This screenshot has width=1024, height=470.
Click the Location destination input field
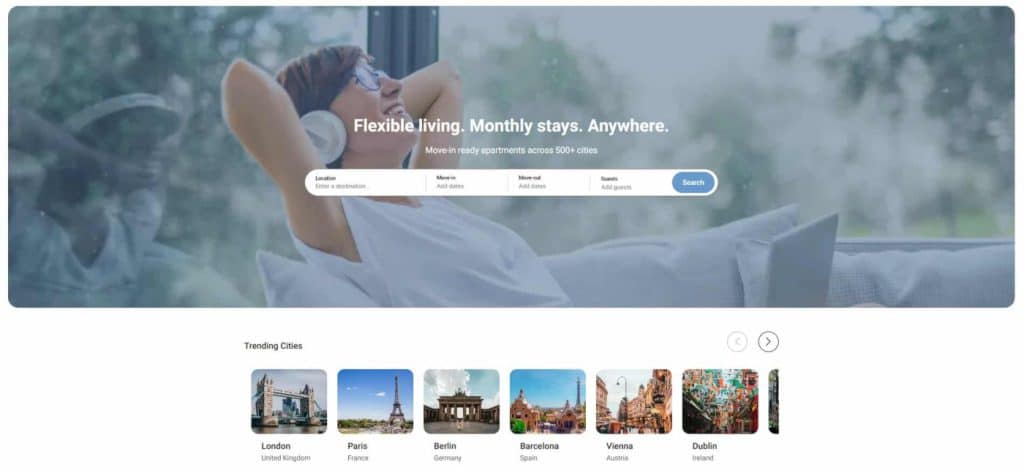366,183
